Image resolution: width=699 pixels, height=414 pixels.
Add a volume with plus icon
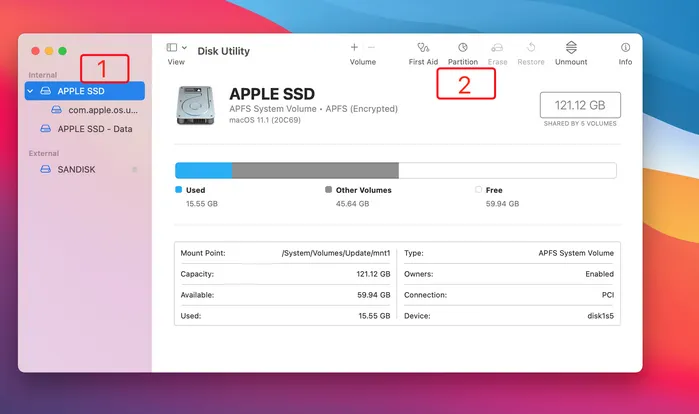(x=354, y=47)
